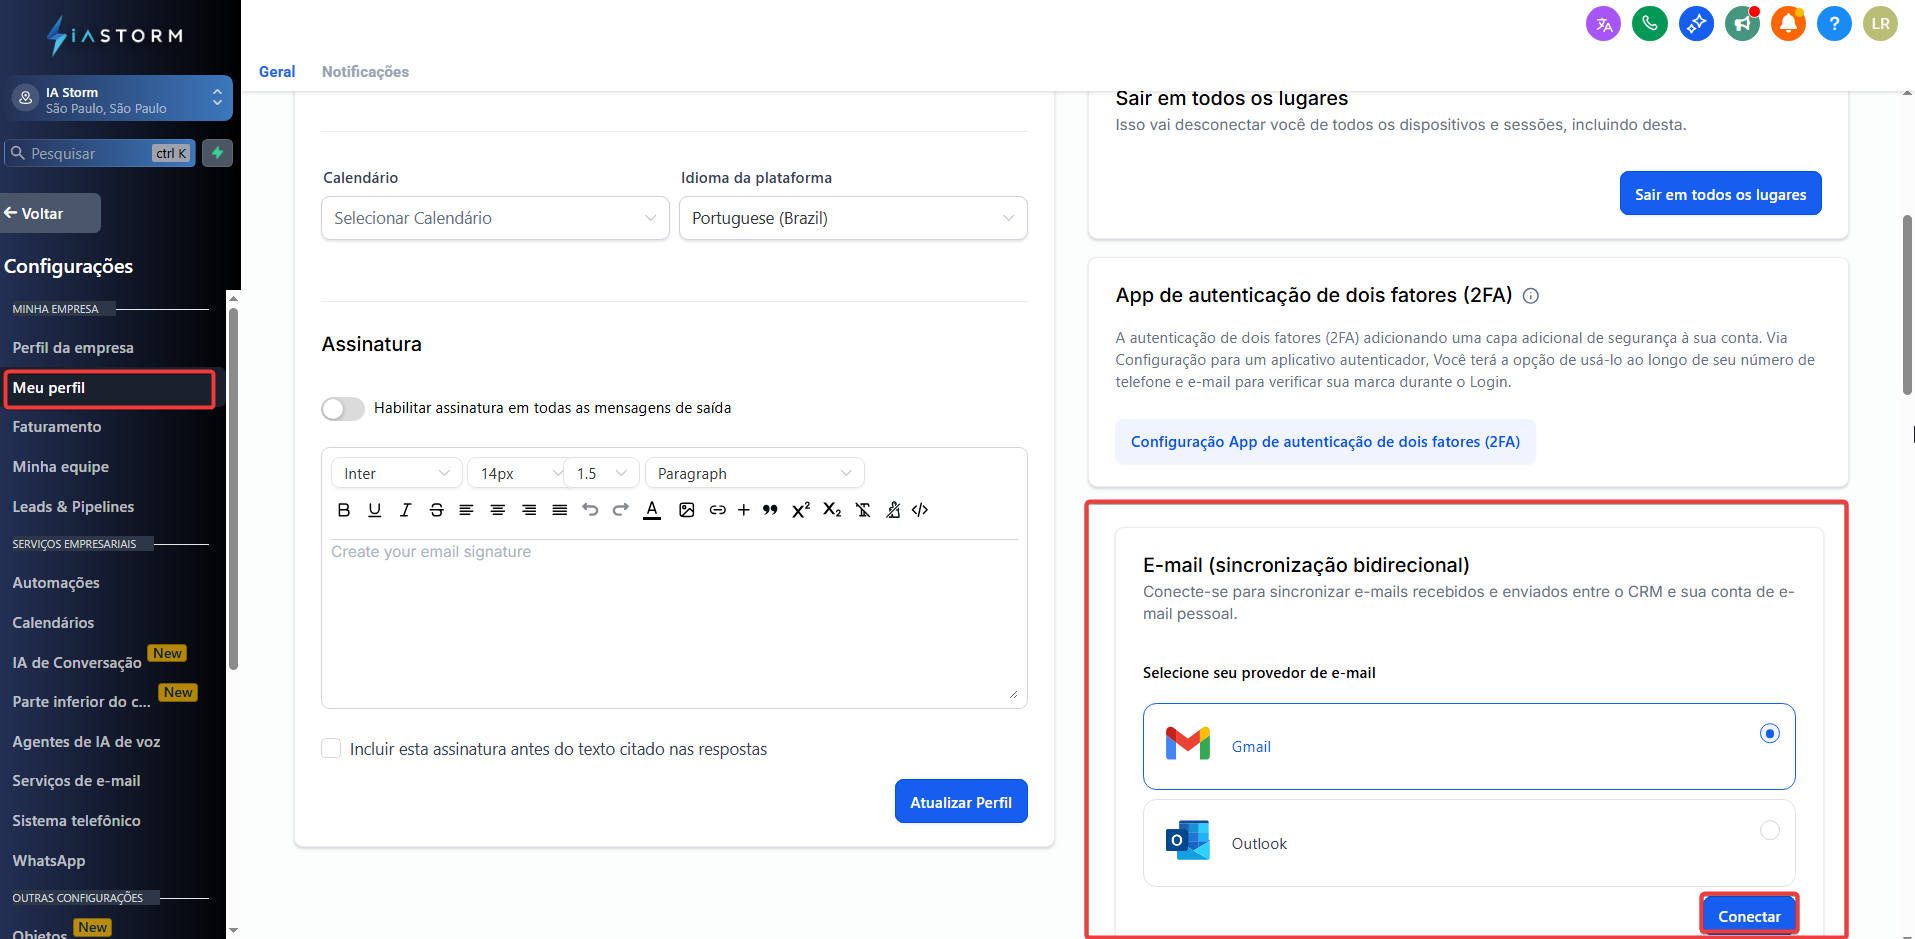Open the orange notifications bell

(1787, 24)
